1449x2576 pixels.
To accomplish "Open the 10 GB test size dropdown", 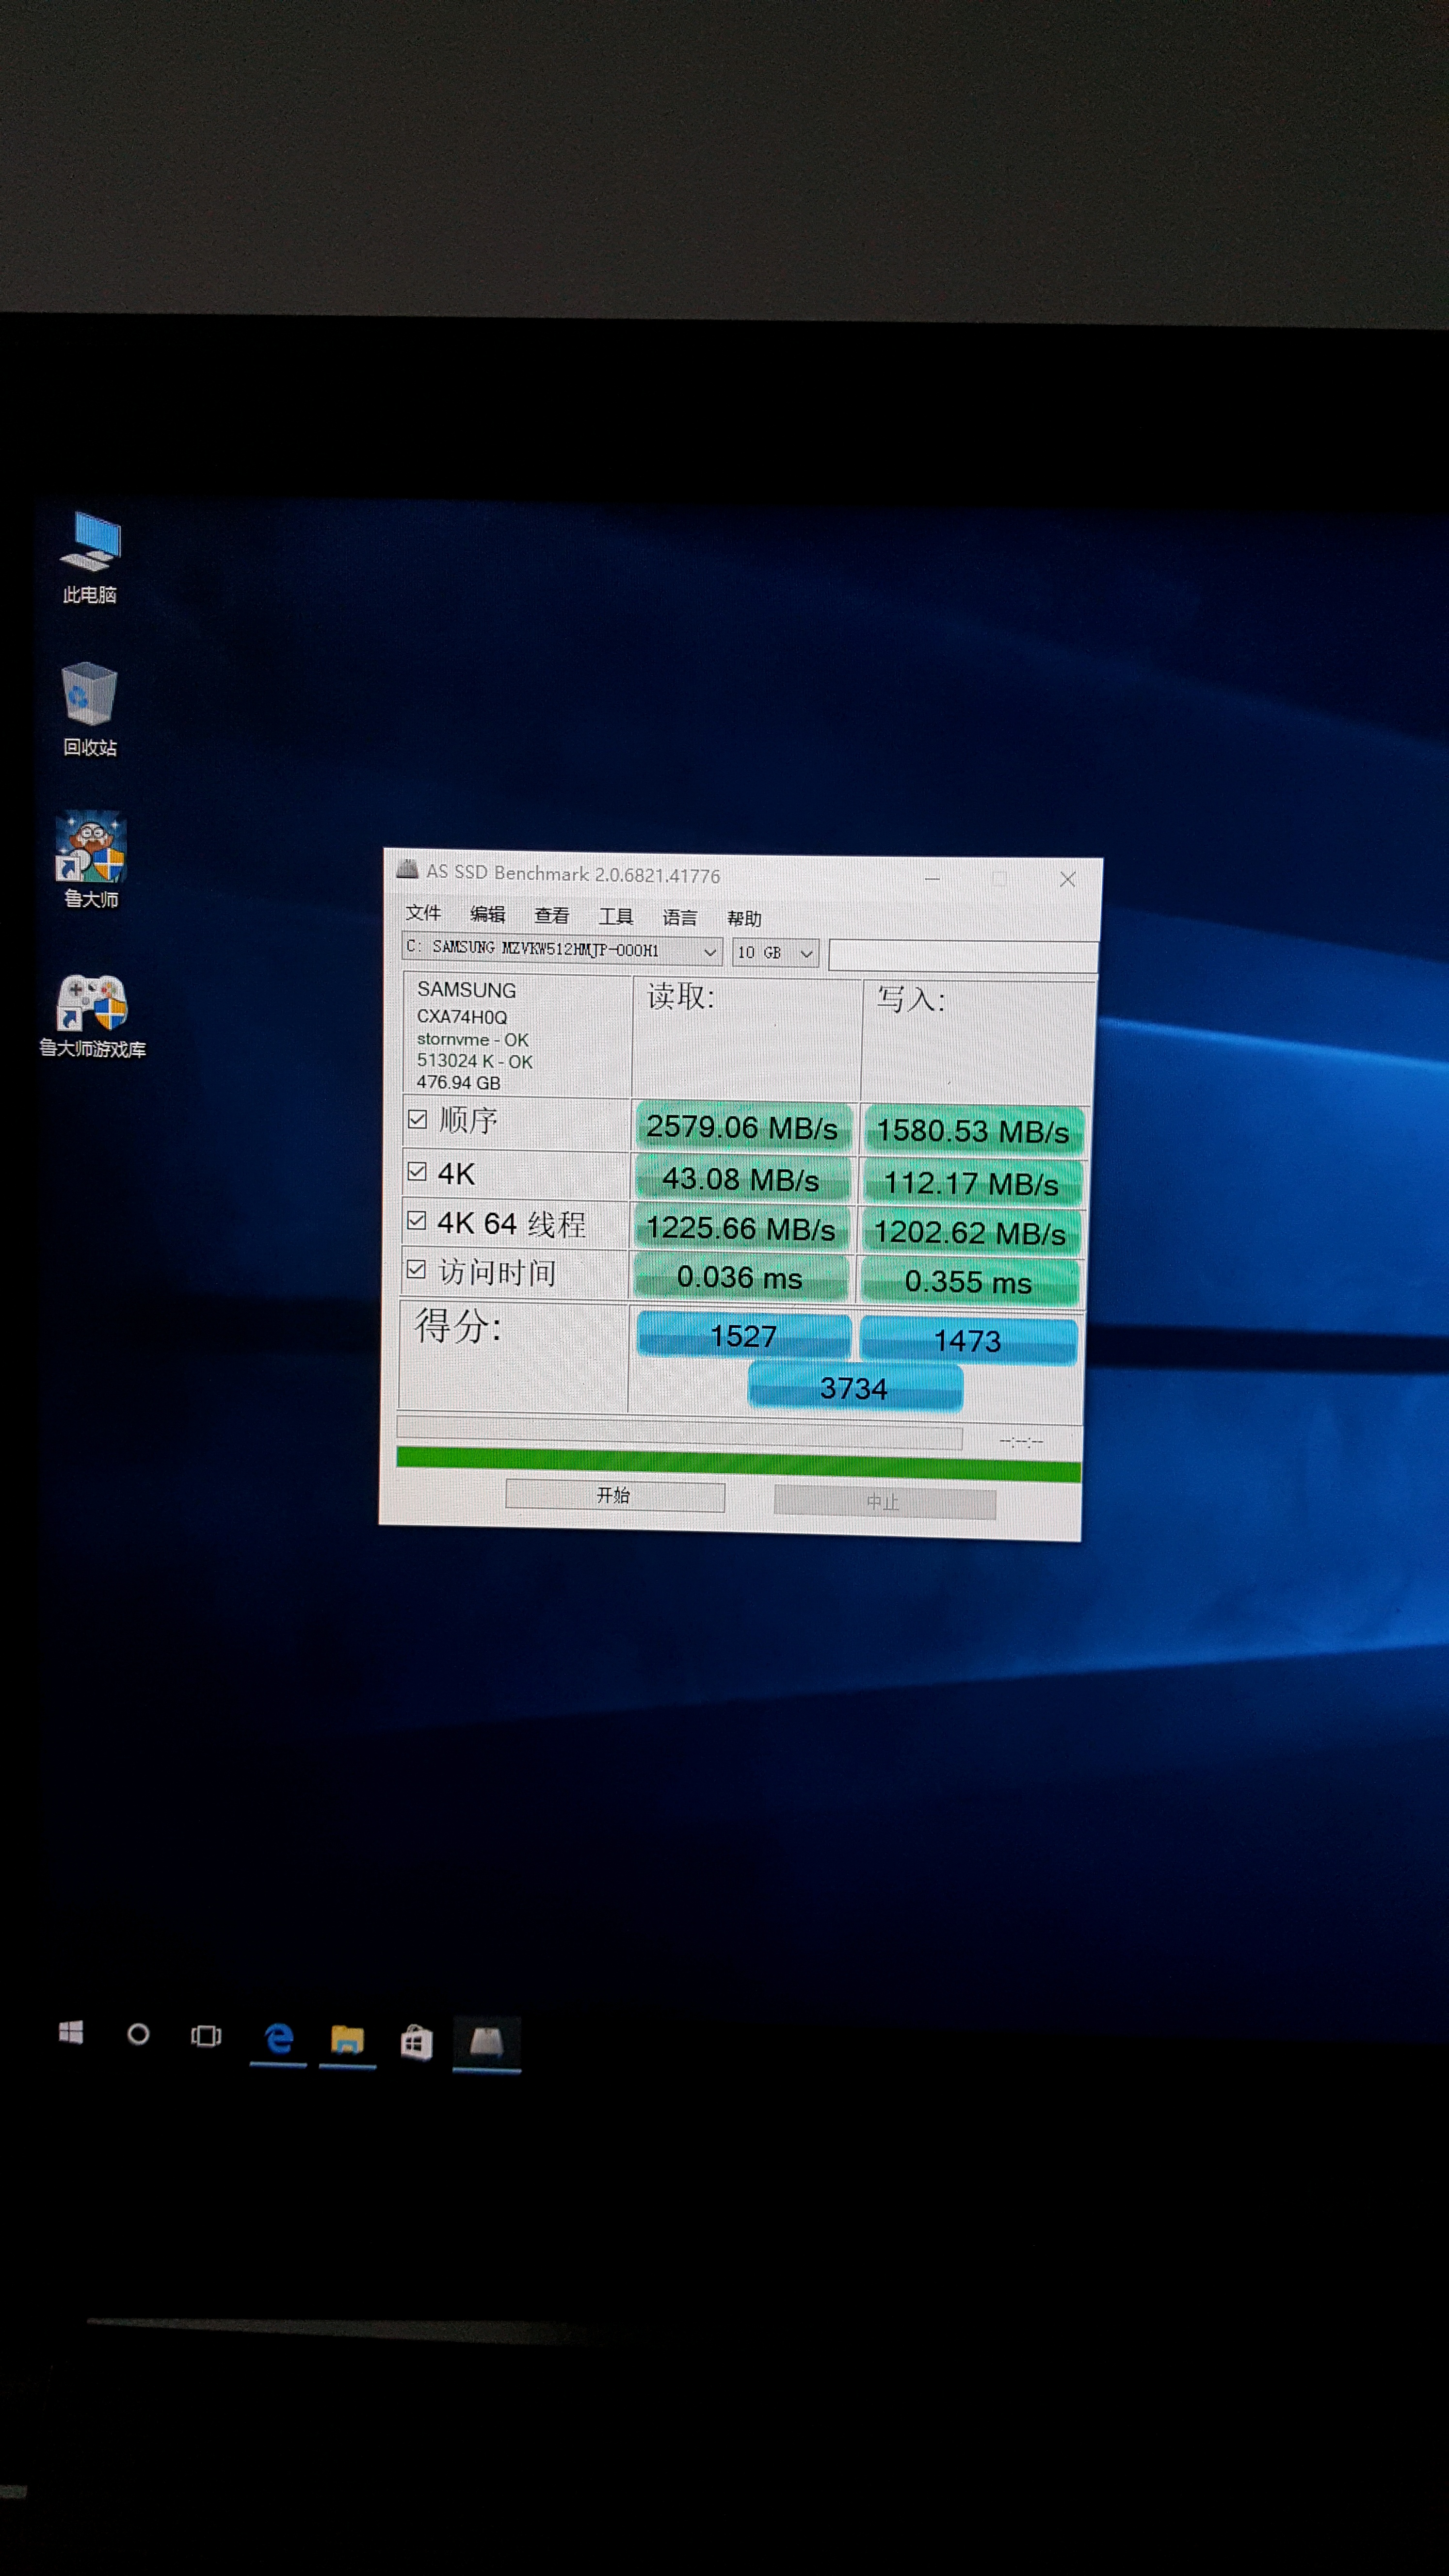I will (x=805, y=953).
